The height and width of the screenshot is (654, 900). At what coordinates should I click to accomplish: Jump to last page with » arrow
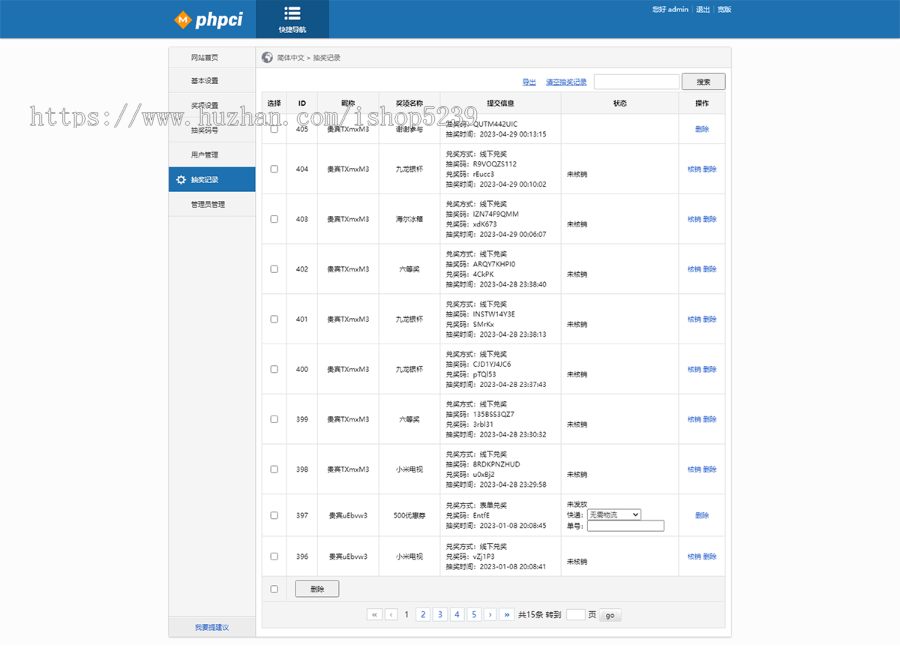(507, 614)
